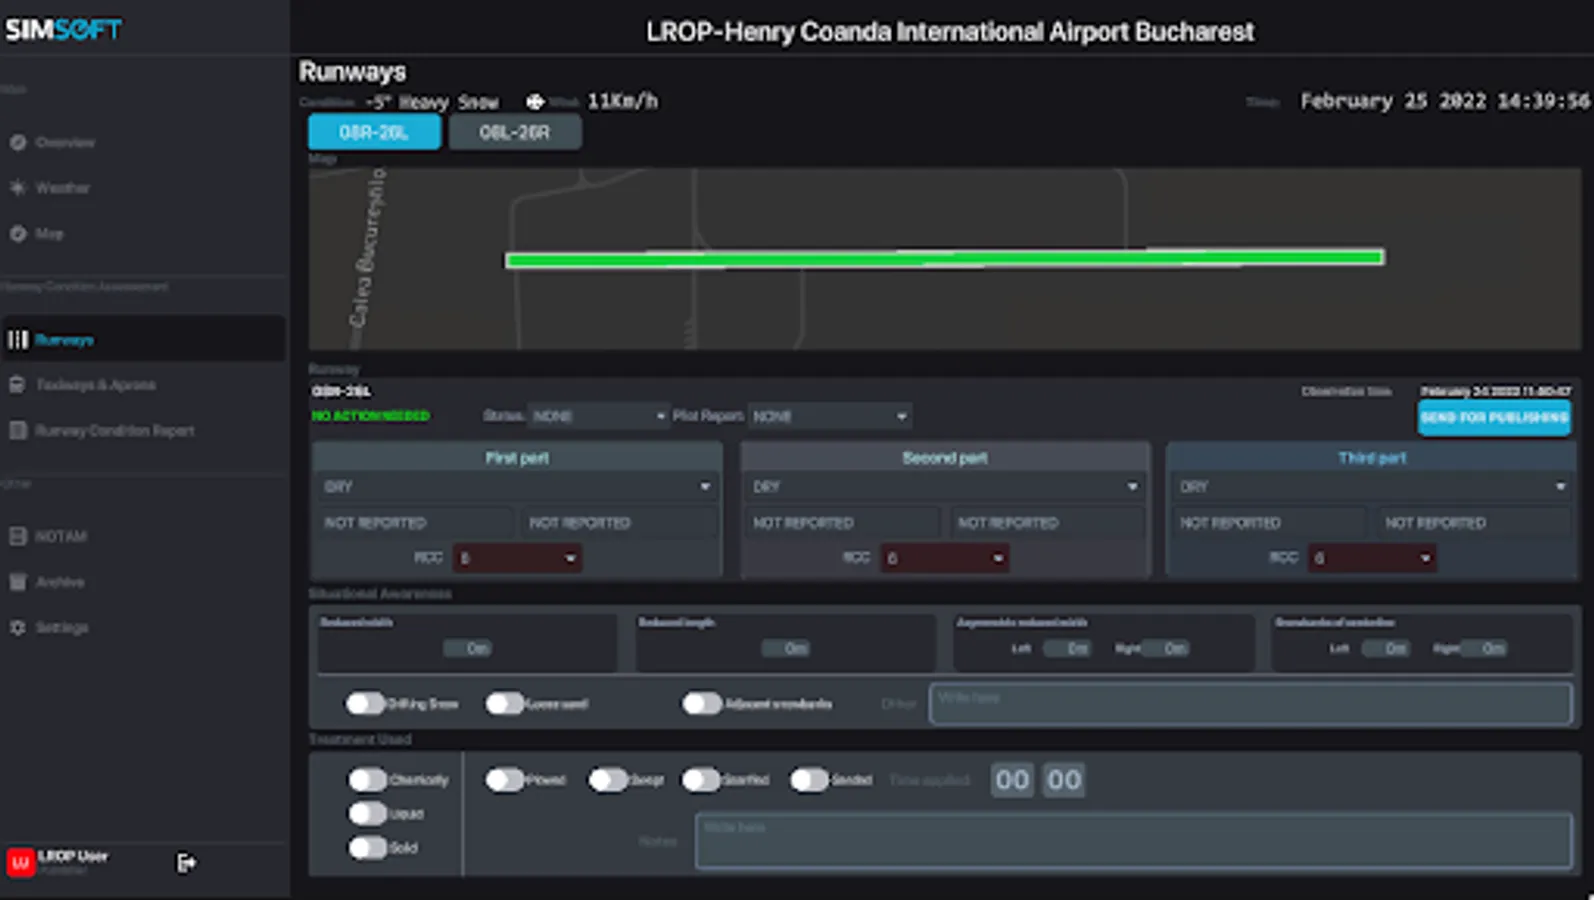The image size is (1594, 900).
Task: Enable the Solid treatment switch
Action: pyautogui.click(x=368, y=847)
